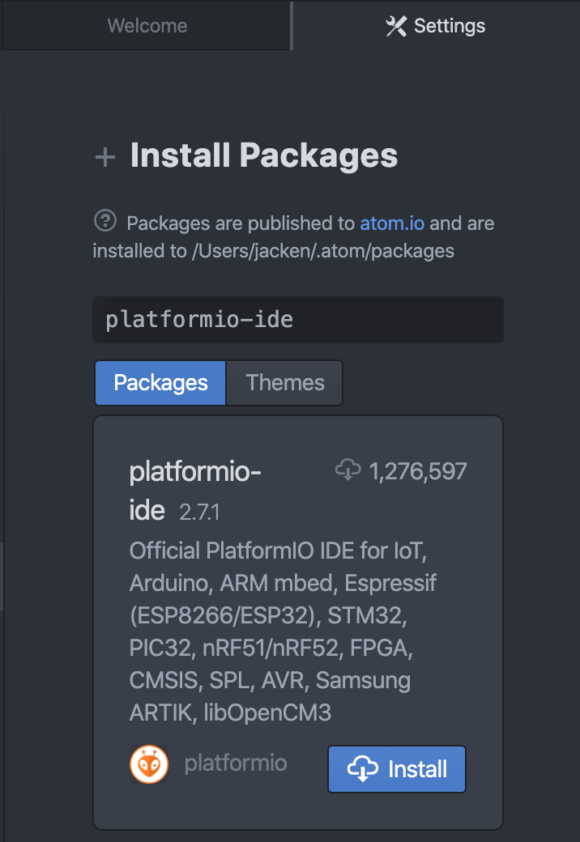Viewport: 580px width, 842px height.
Task: Click the orange platformio avatar icon
Action: point(149,764)
